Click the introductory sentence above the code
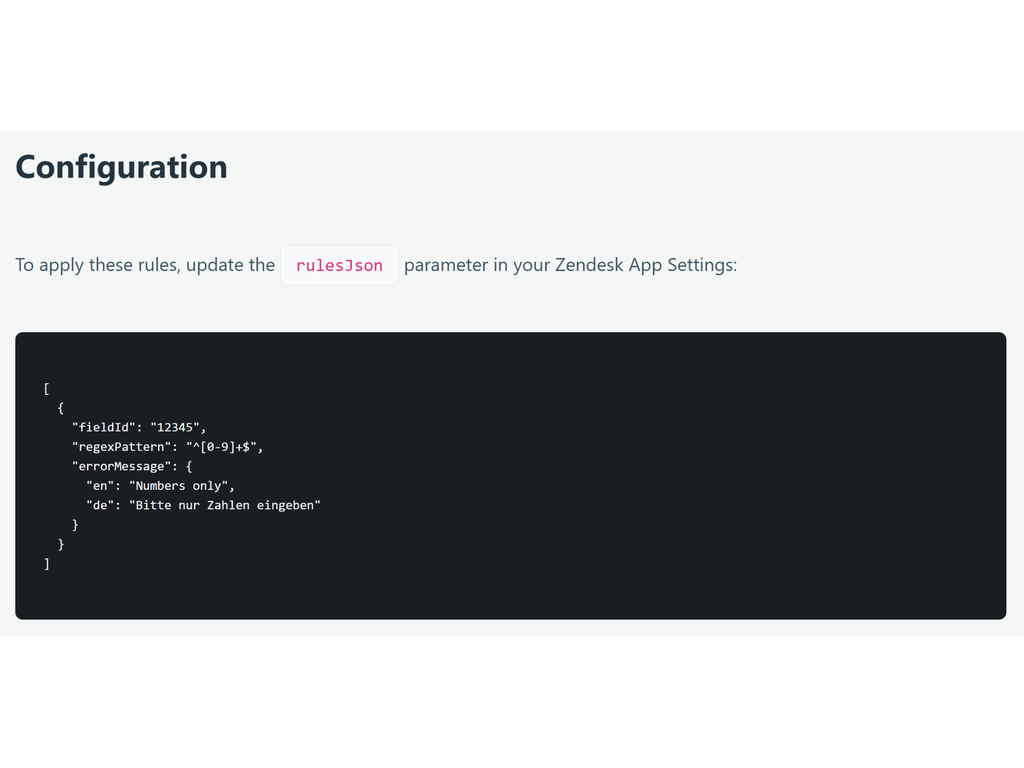The height and width of the screenshot is (768, 1024). click(x=145, y=265)
